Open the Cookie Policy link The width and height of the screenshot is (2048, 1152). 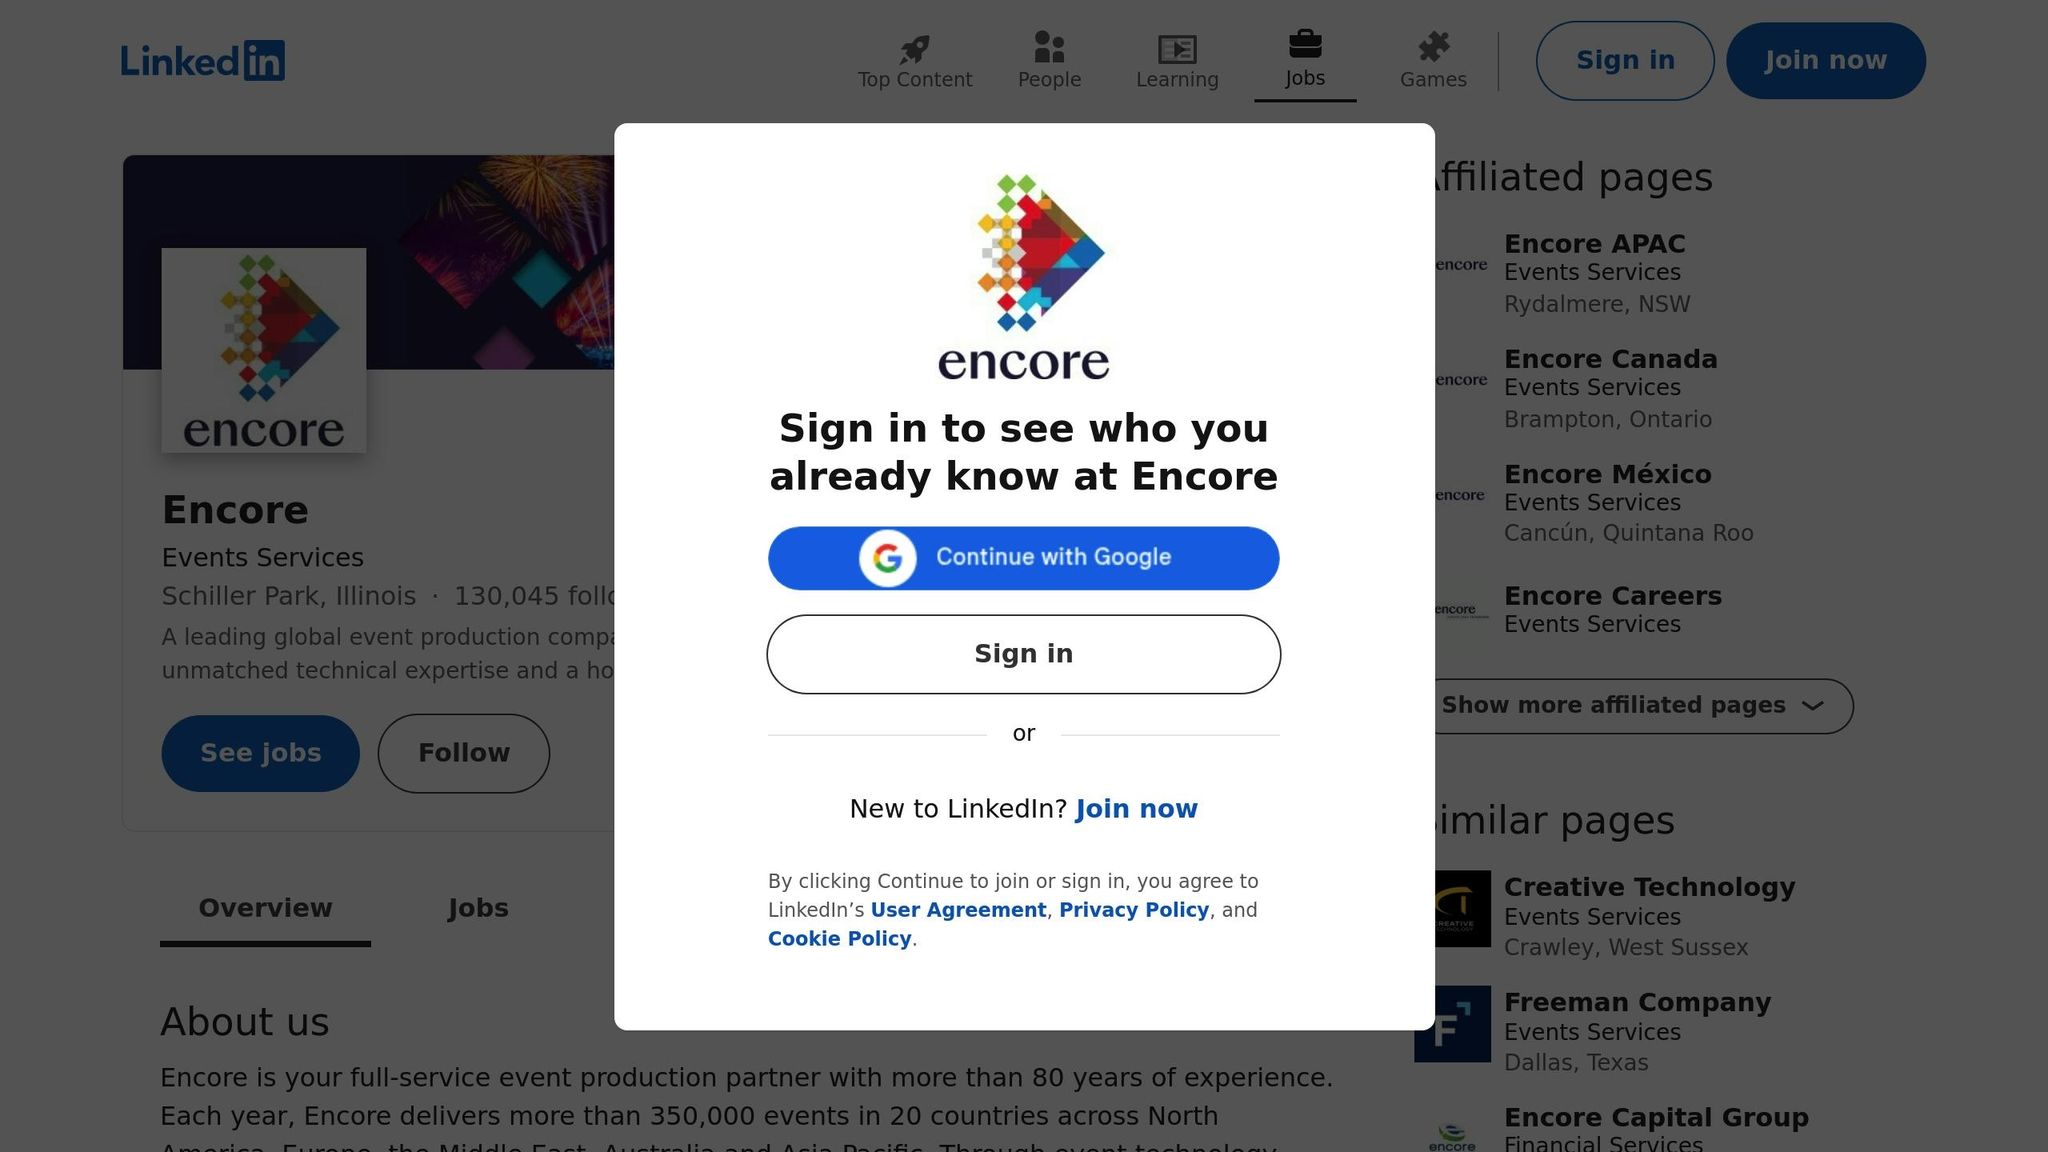tap(840, 939)
